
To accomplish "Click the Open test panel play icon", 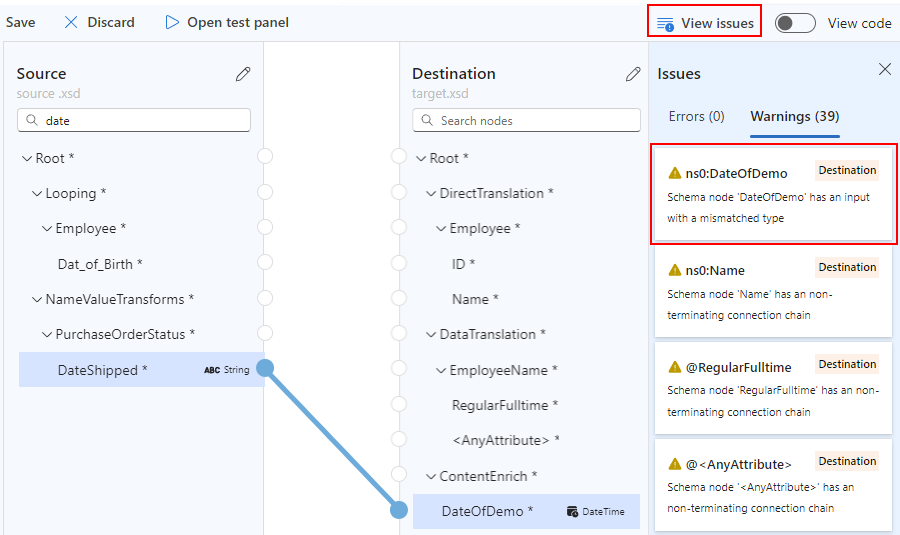I will [172, 22].
